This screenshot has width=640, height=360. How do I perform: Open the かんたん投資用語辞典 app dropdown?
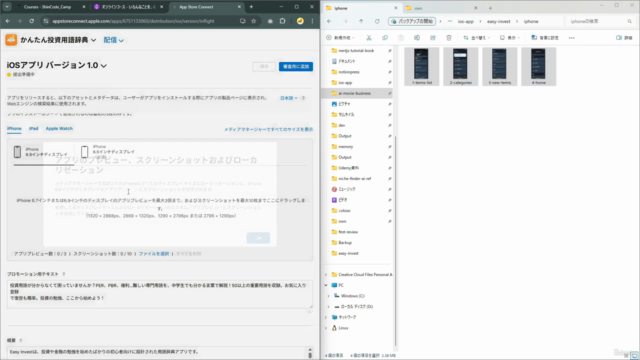pos(58,40)
